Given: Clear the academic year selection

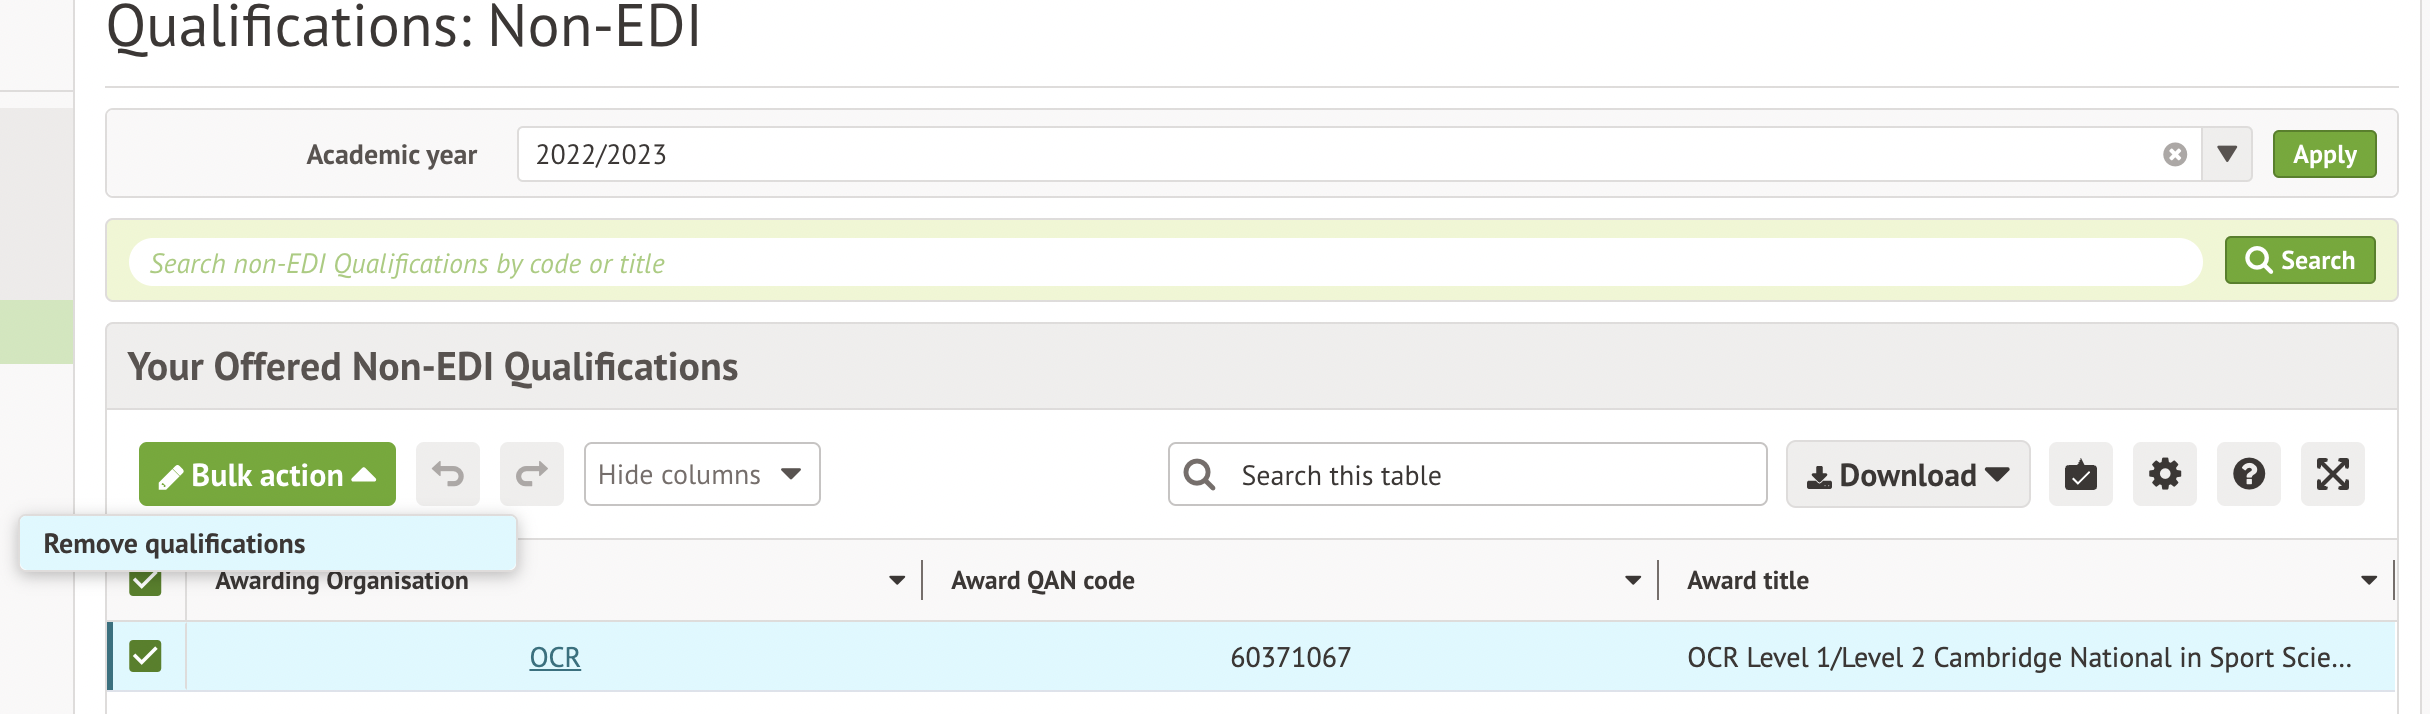Looking at the screenshot, I should tap(2174, 155).
